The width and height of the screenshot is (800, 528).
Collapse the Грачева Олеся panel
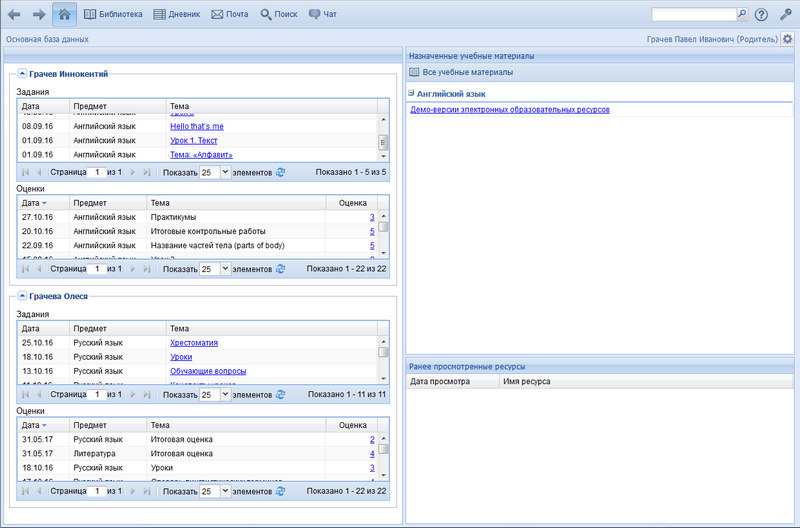coord(22,296)
